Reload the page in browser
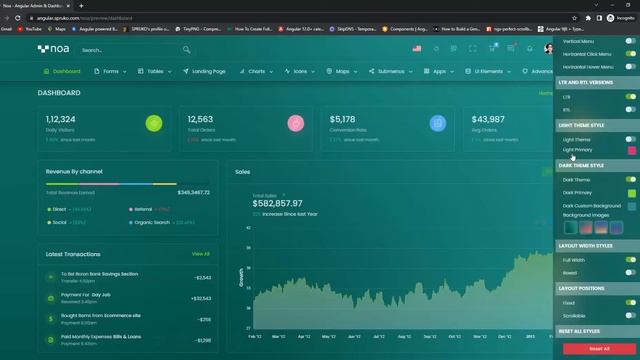Screen dimensions: 640x360 click(x=18, y=18)
